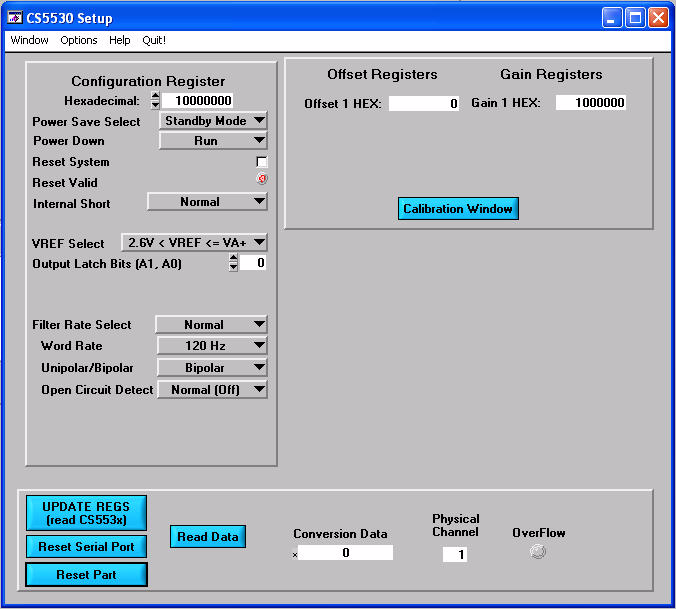Open the Window menu
Image resolution: width=676 pixels, height=609 pixels.
29,40
